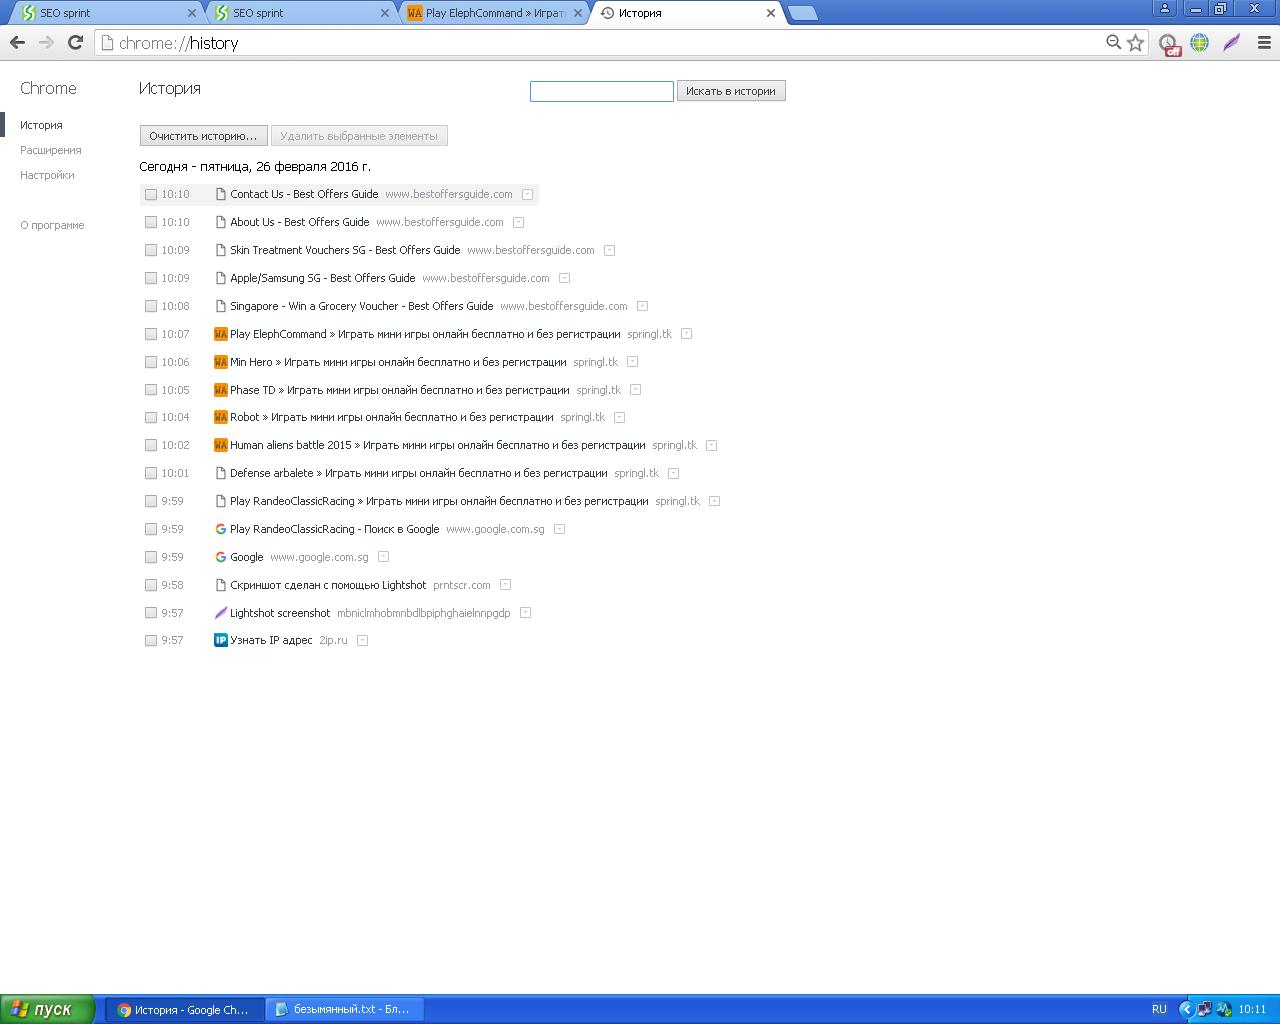Expand options for Lightshot screenshot entry
This screenshot has height=1024, width=1280.
point(525,613)
